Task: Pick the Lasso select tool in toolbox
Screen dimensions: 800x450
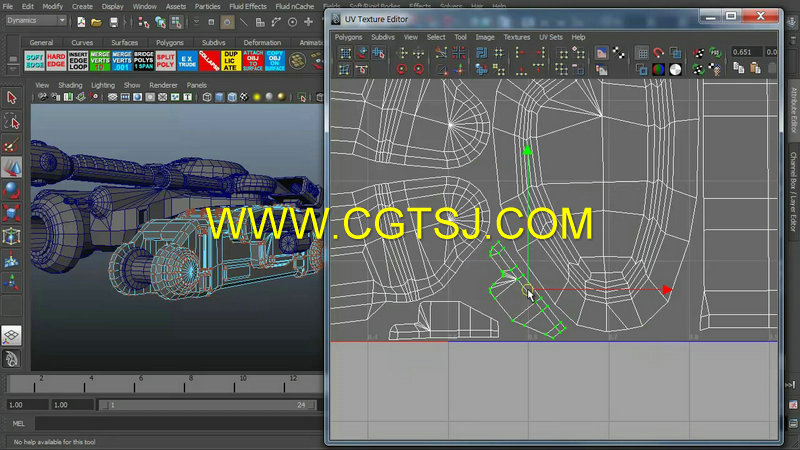Action: [x=11, y=121]
